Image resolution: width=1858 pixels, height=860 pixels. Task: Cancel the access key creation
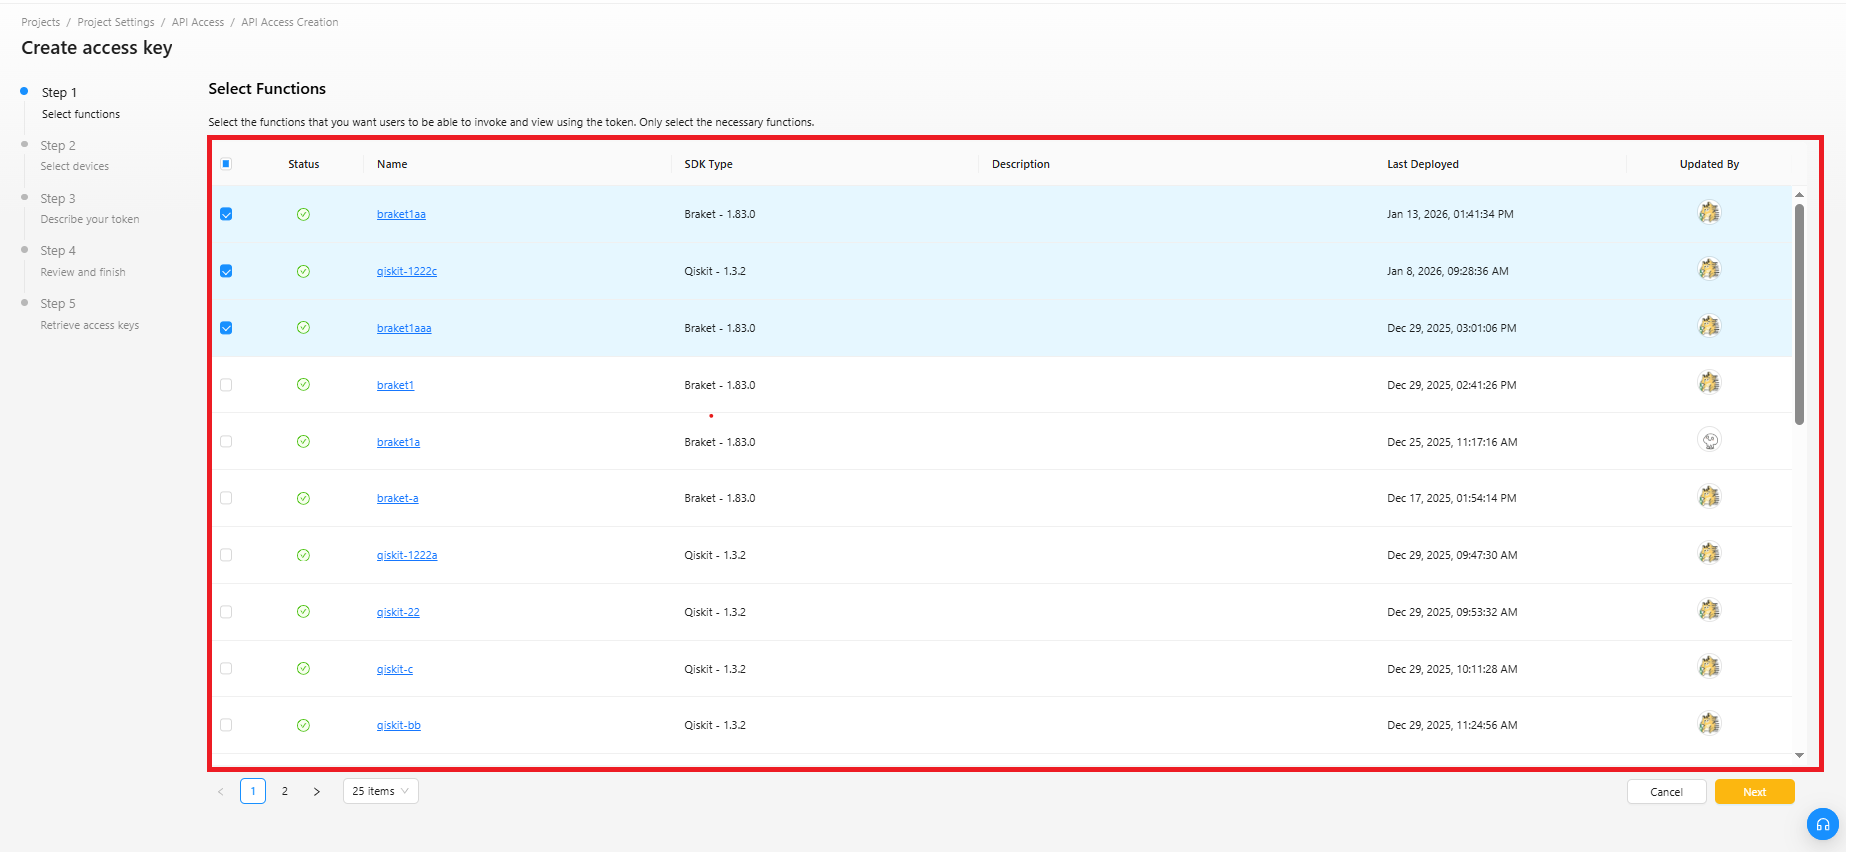(1666, 792)
